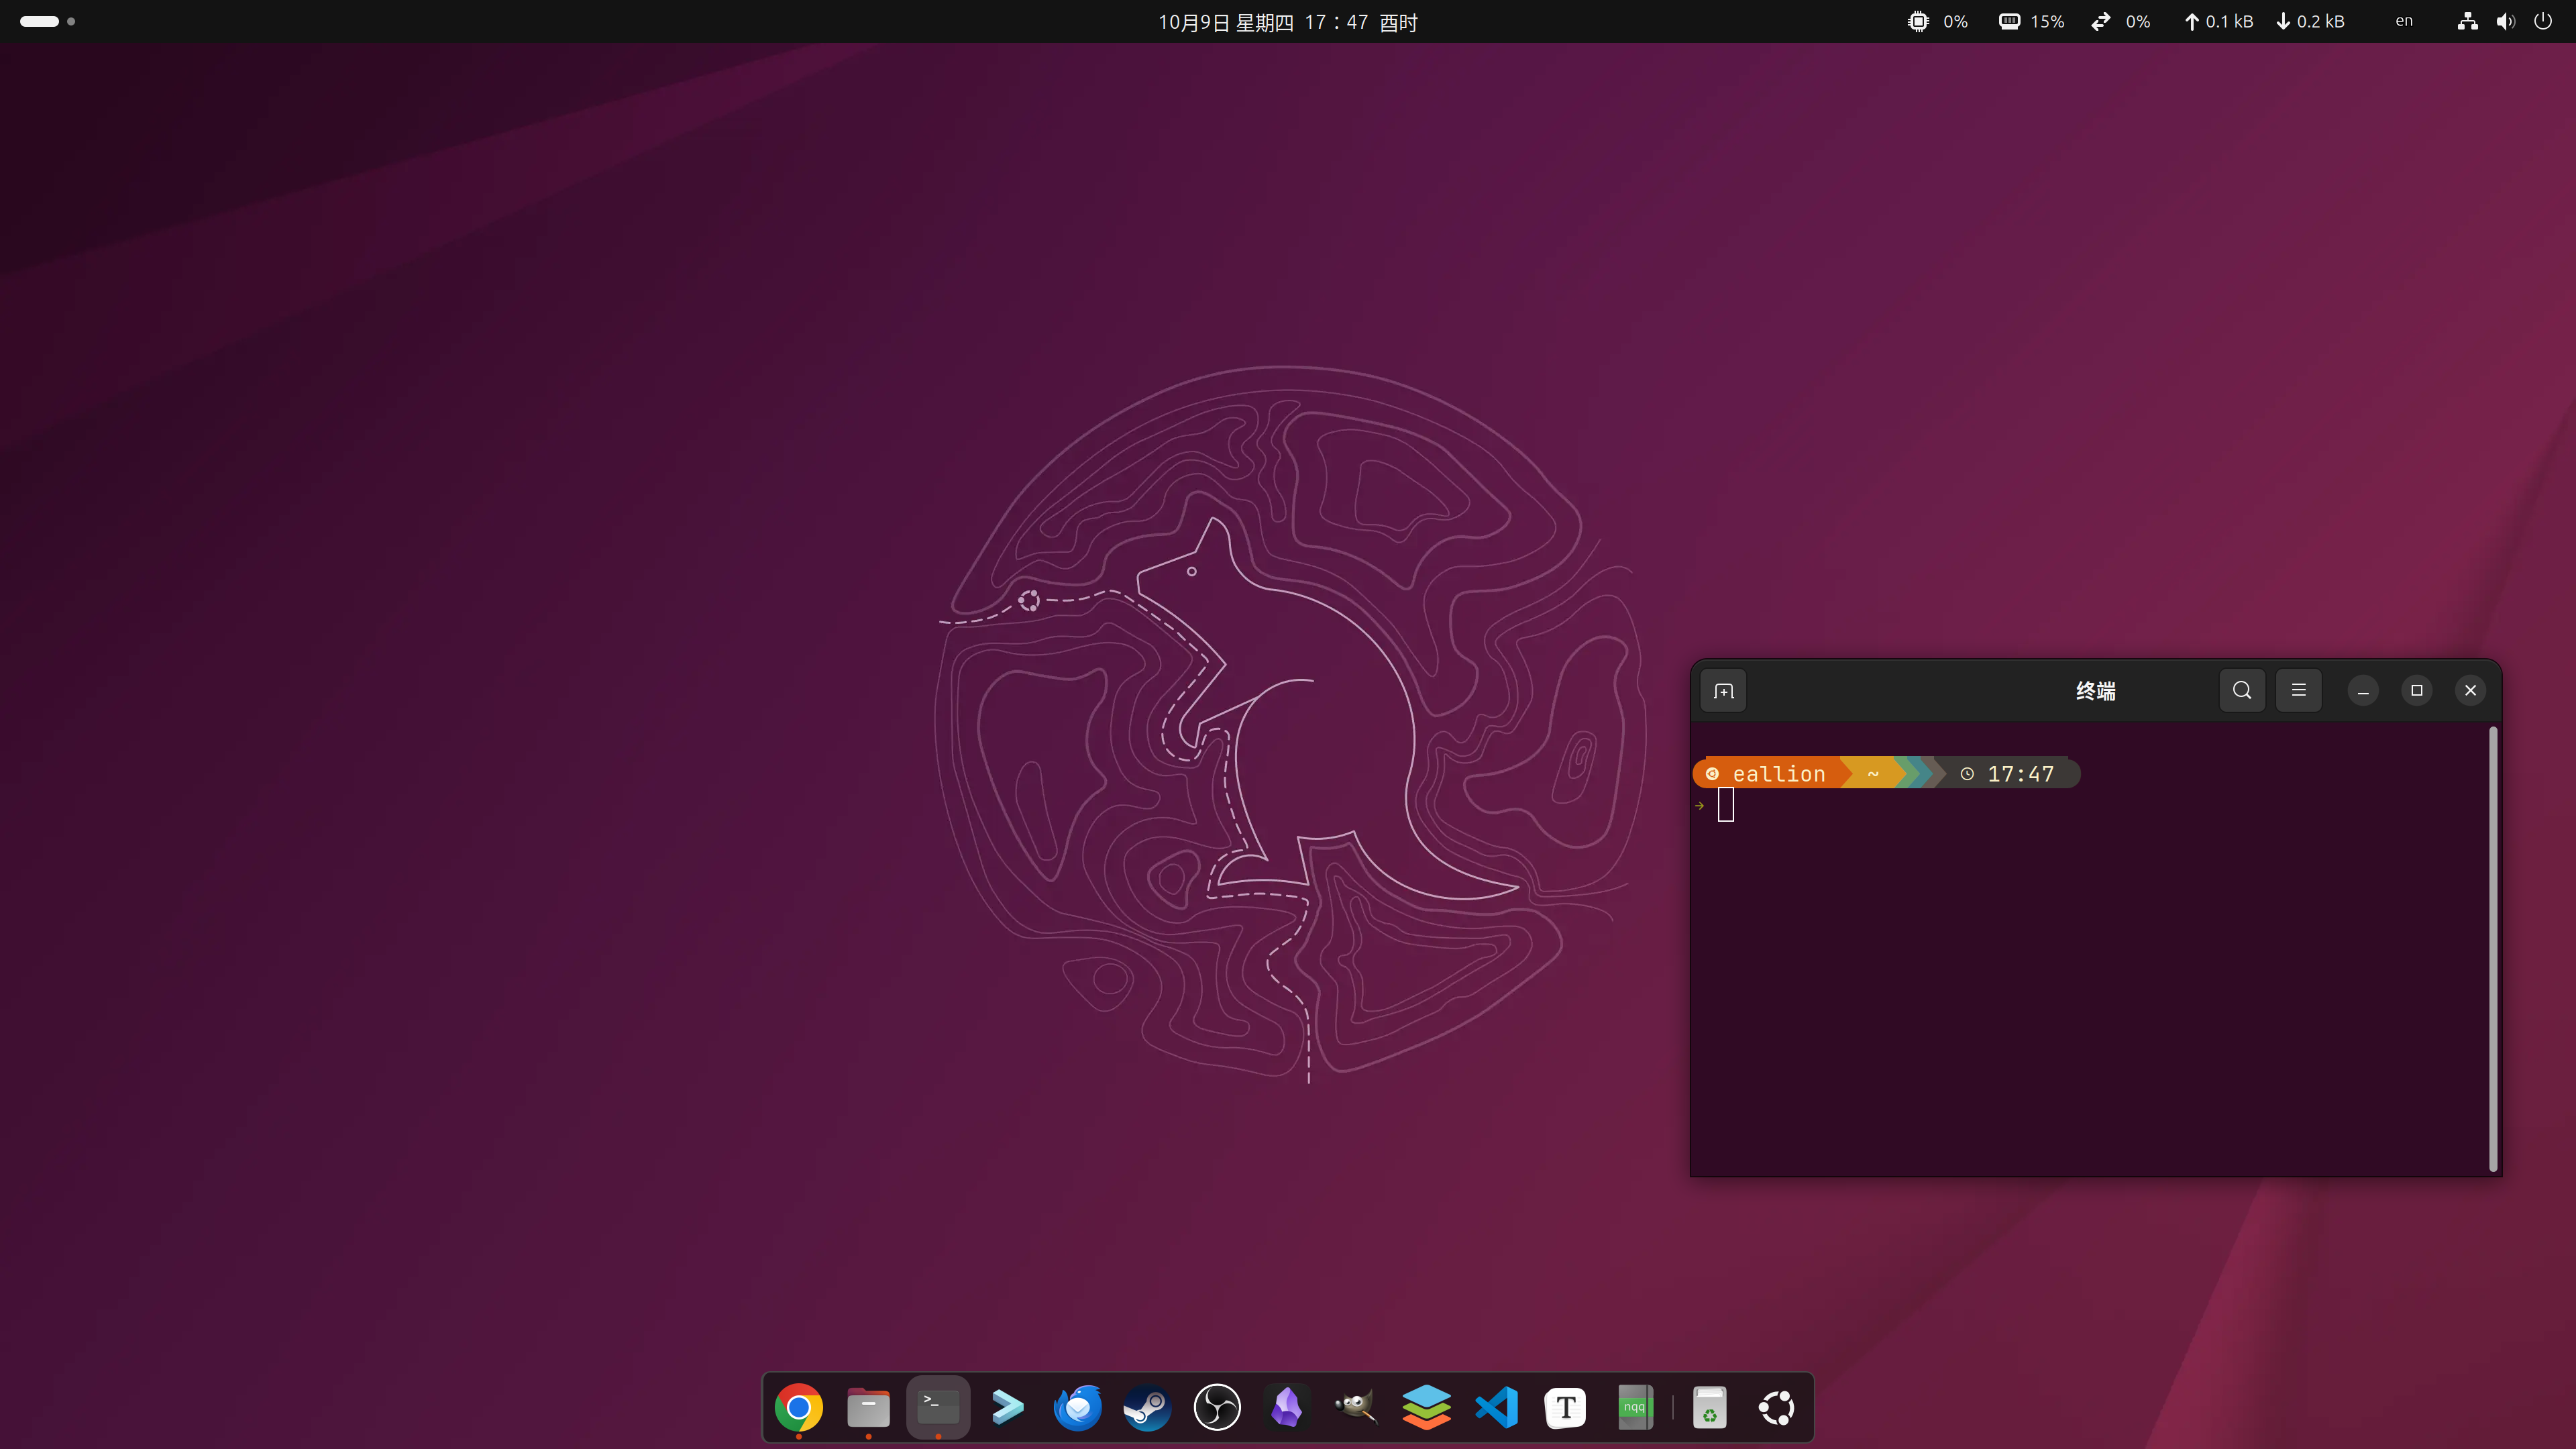Click the terminal search icon

pyautogui.click(x=2241, y=691)
